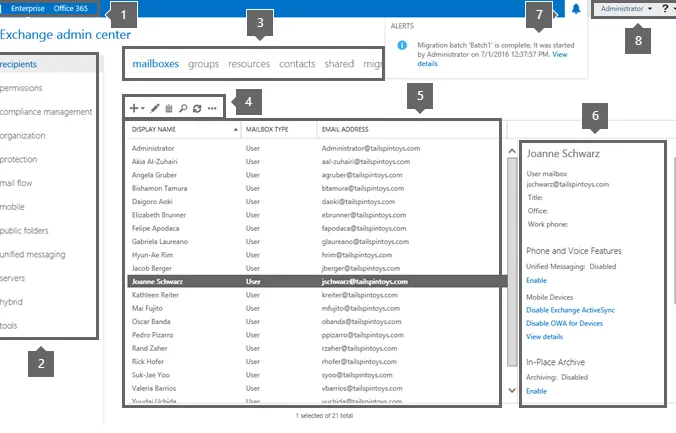Open the Administrator account dropdown
The image size is (676, 433).
[626, 8]
